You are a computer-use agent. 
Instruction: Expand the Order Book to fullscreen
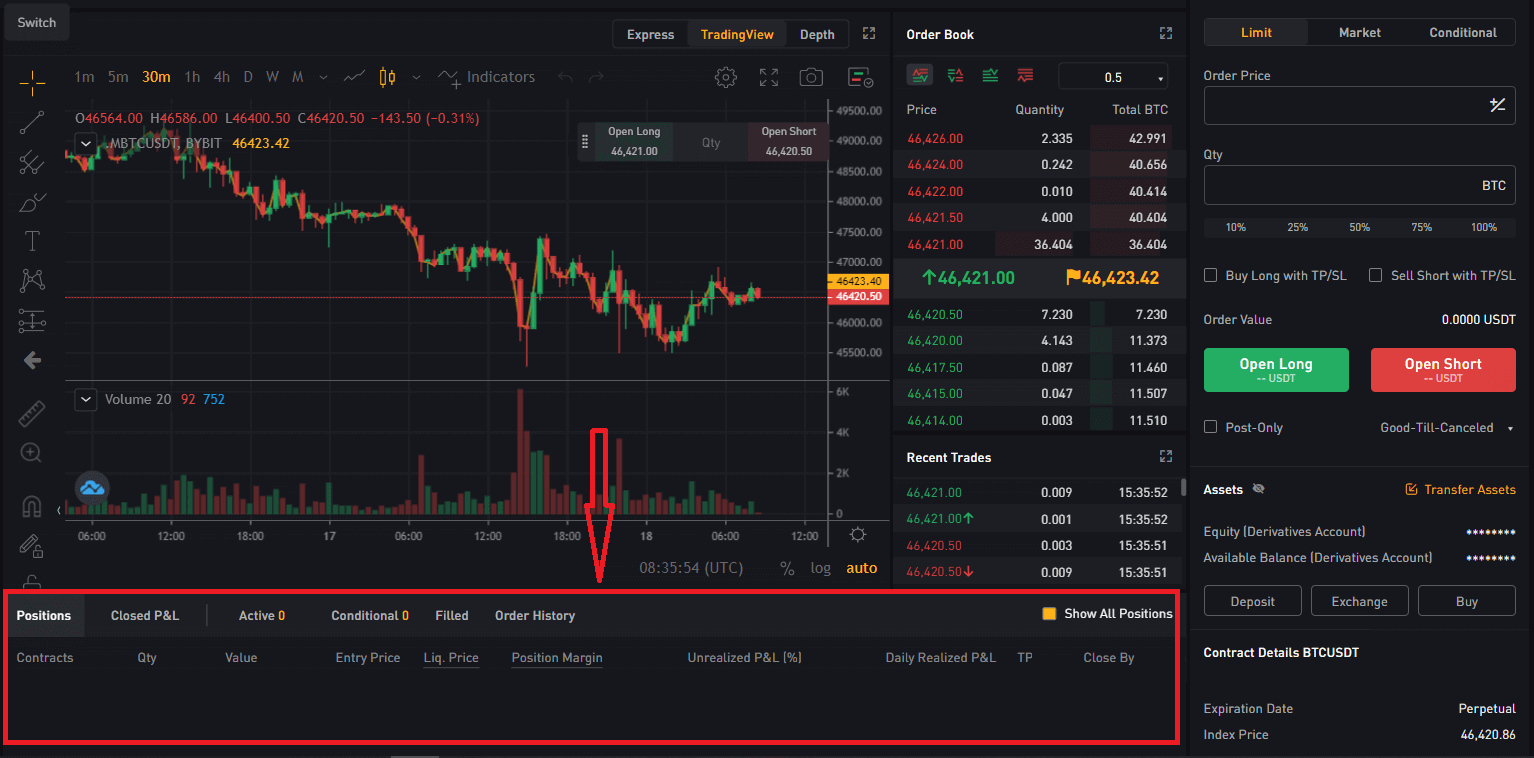click(x=1166, y=33)
